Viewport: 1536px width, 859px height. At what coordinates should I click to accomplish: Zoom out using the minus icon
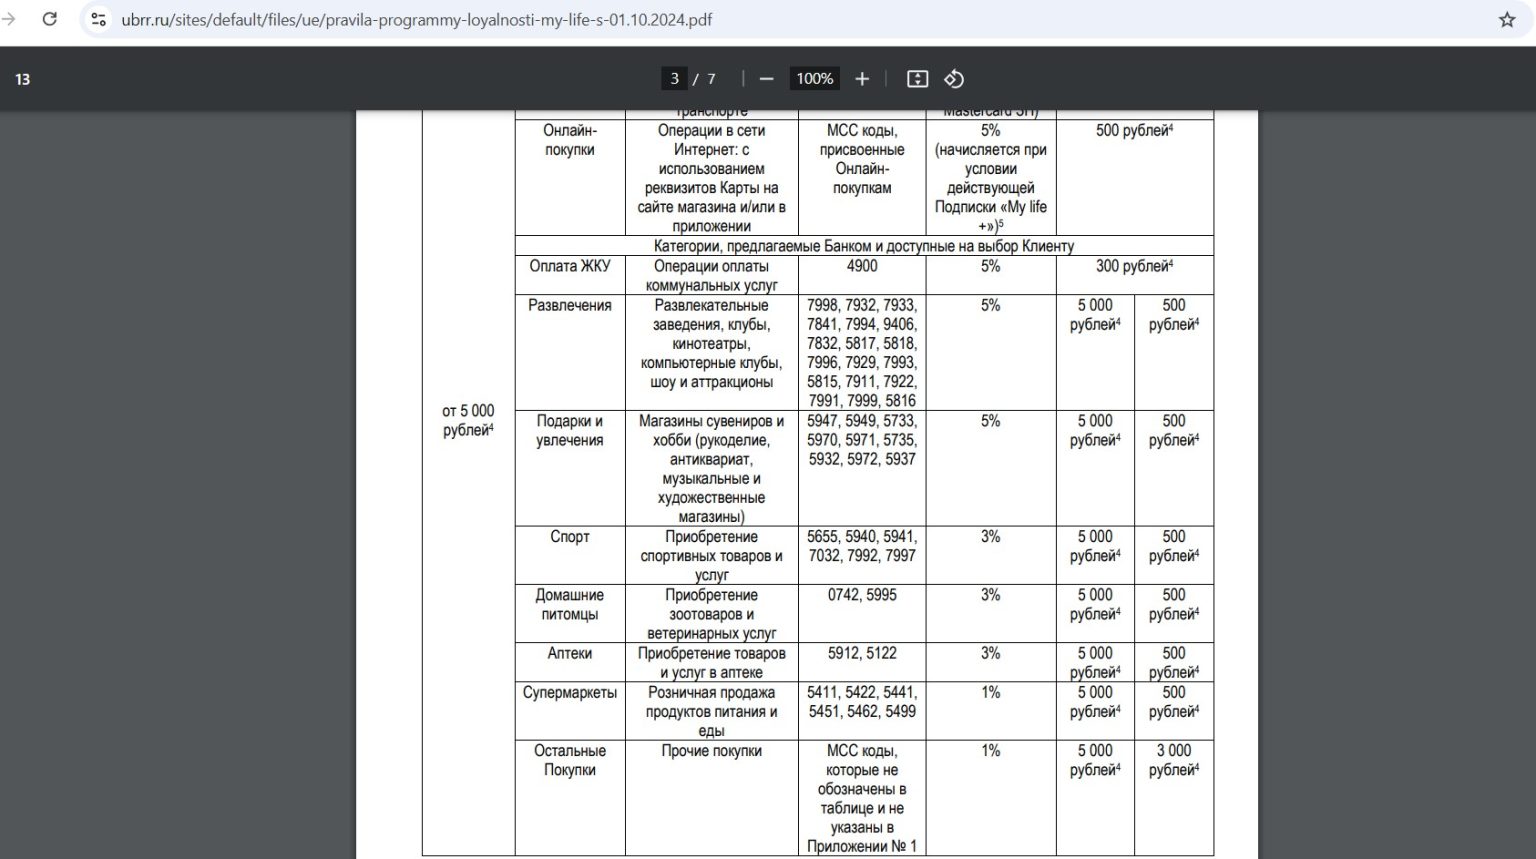coord(767,79)
